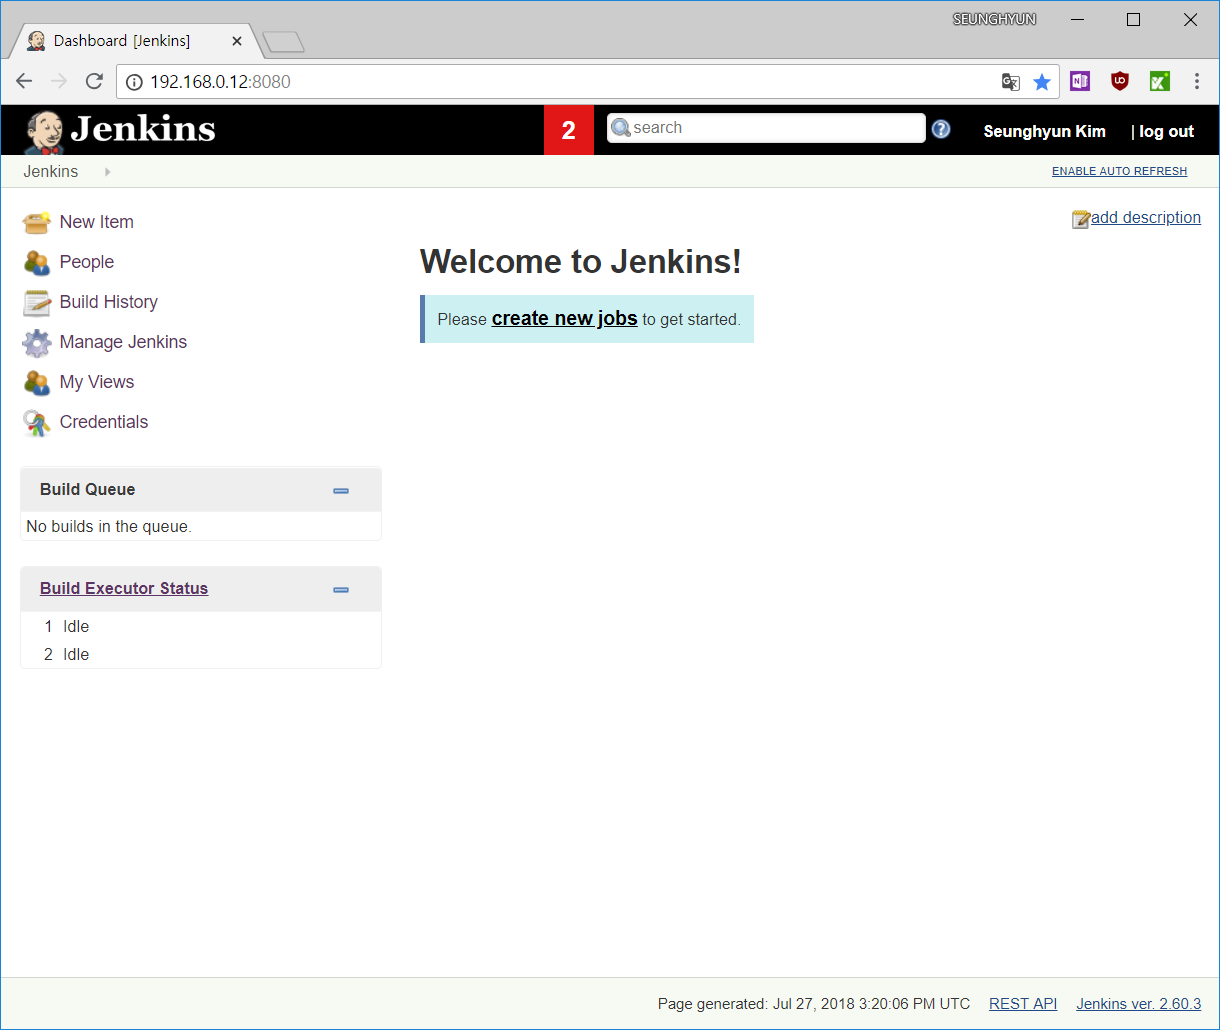Expand the Jenkins breadcrumb arrow
This screenshot has width=1220, height=1030.
coord(107,171)
